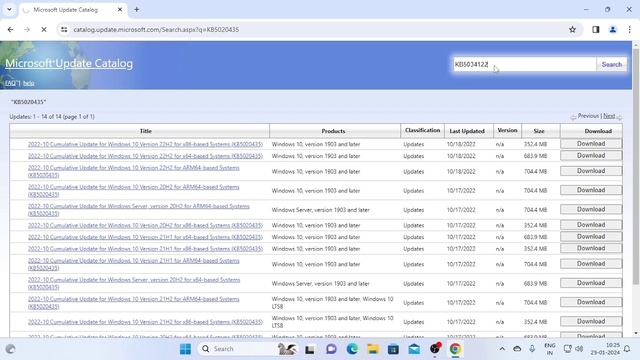This screenshot has height=360, width=640.
Task: Open Windows Server 20H2 ARM64 update link
Action: click(139, 210)
